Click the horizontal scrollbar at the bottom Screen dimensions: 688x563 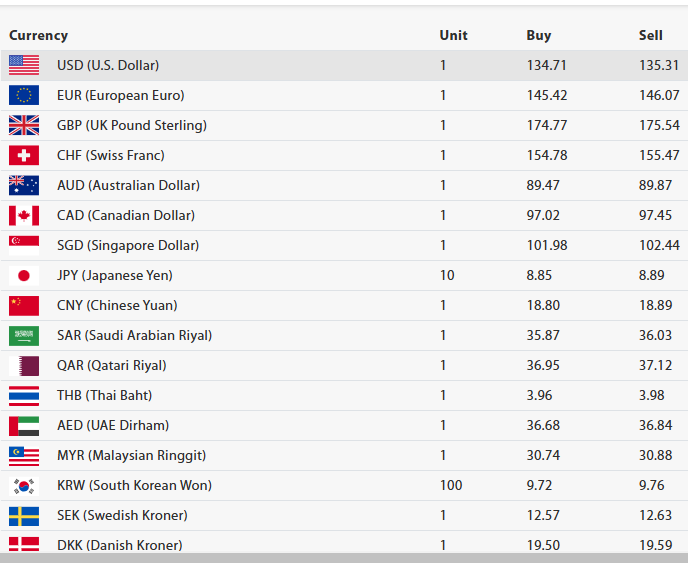[x=344, y=557]
